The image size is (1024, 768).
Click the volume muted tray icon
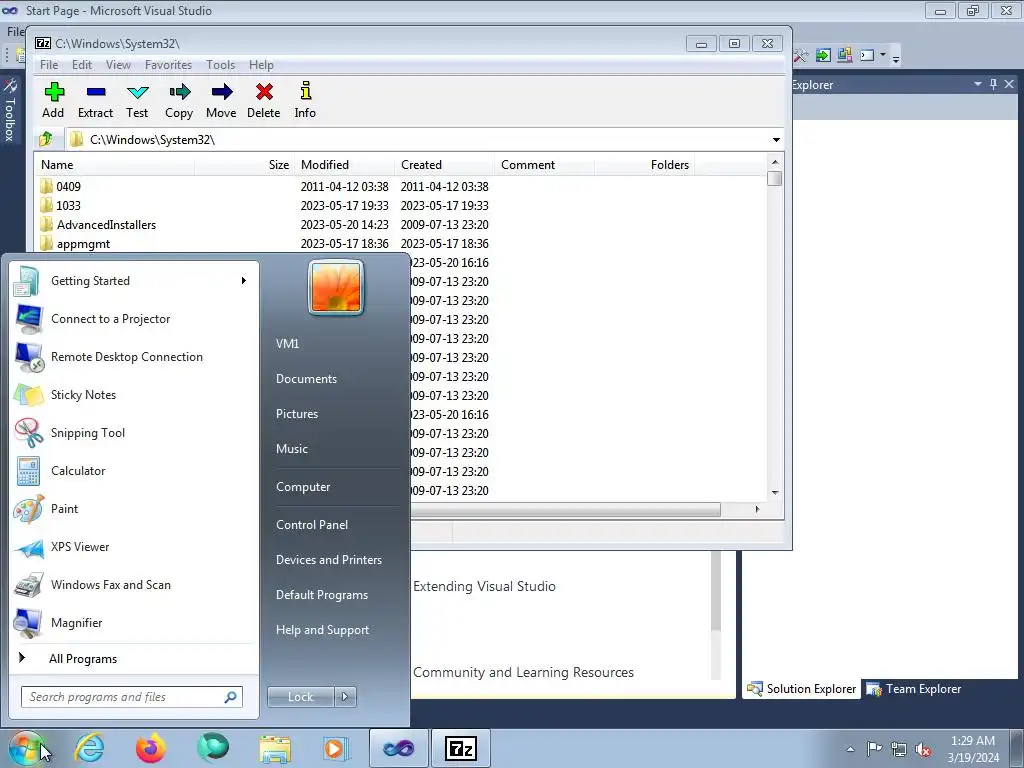(x=923, y=749)
